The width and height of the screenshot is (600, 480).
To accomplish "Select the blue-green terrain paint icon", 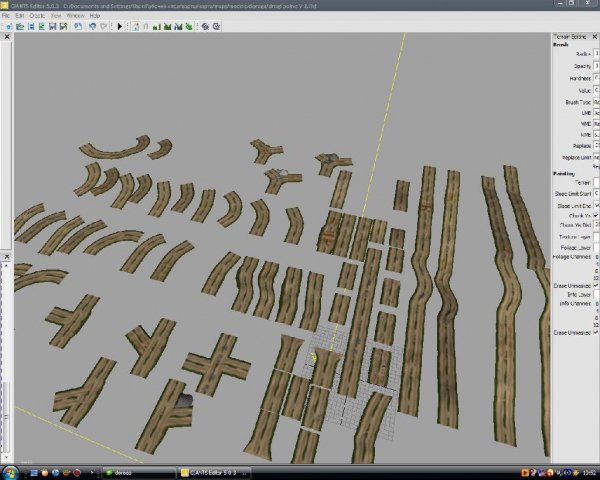I will 178,26.
